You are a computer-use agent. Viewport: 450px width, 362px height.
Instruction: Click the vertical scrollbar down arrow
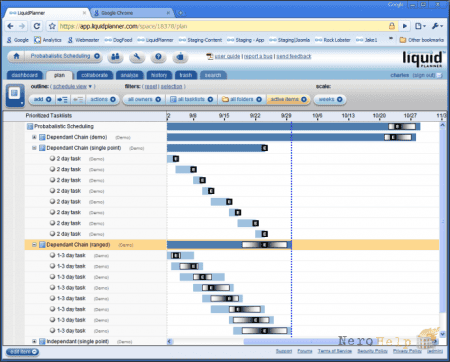[x=442, y=333]
